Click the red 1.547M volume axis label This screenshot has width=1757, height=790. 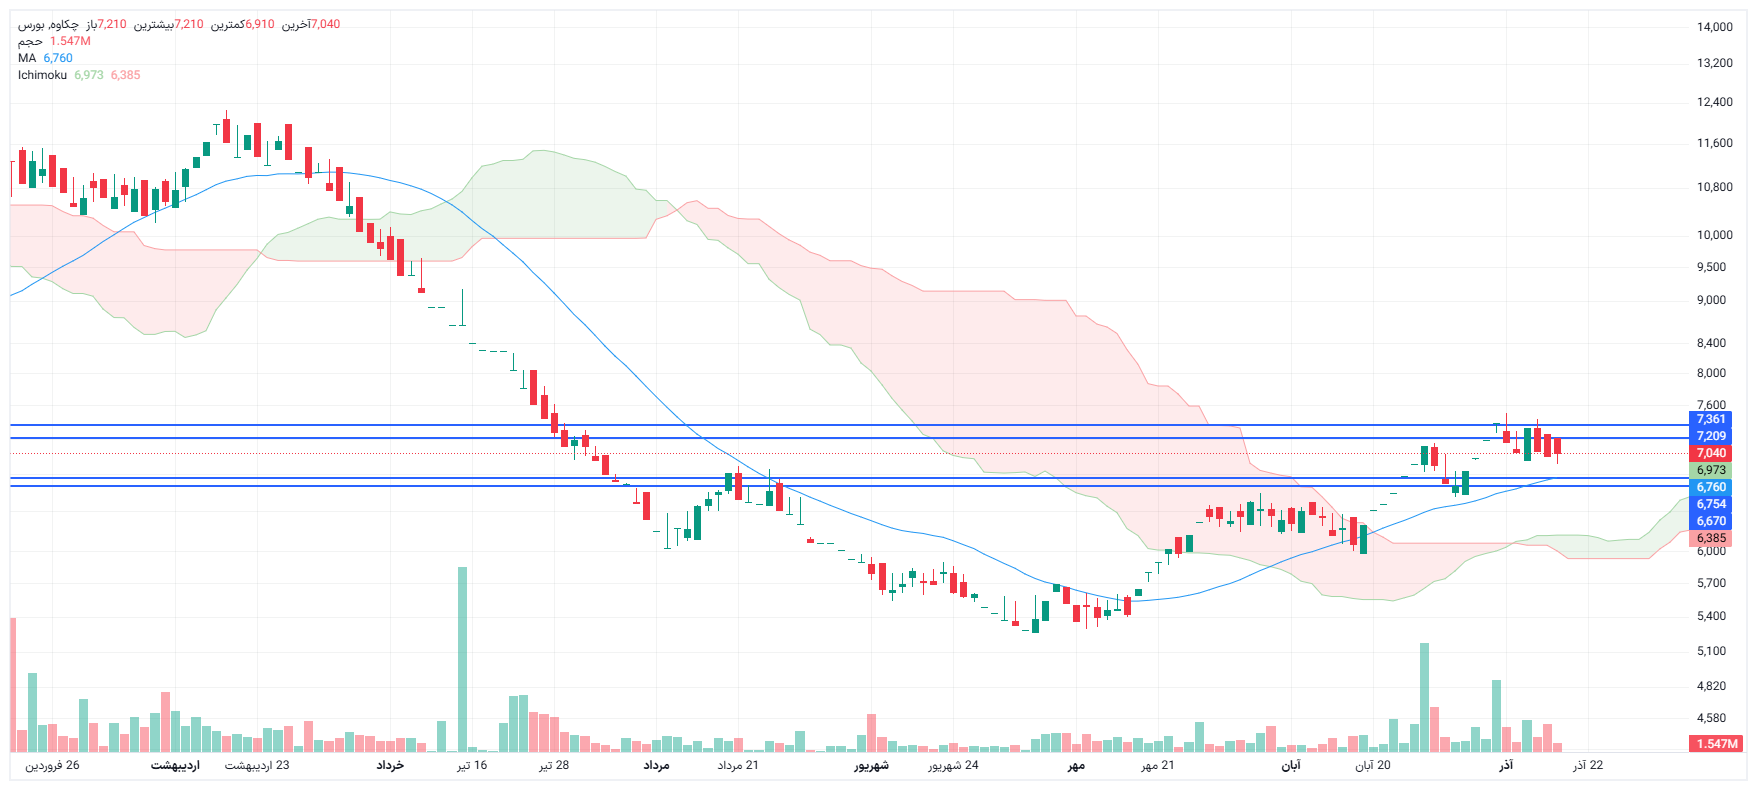pos(1716,744)
